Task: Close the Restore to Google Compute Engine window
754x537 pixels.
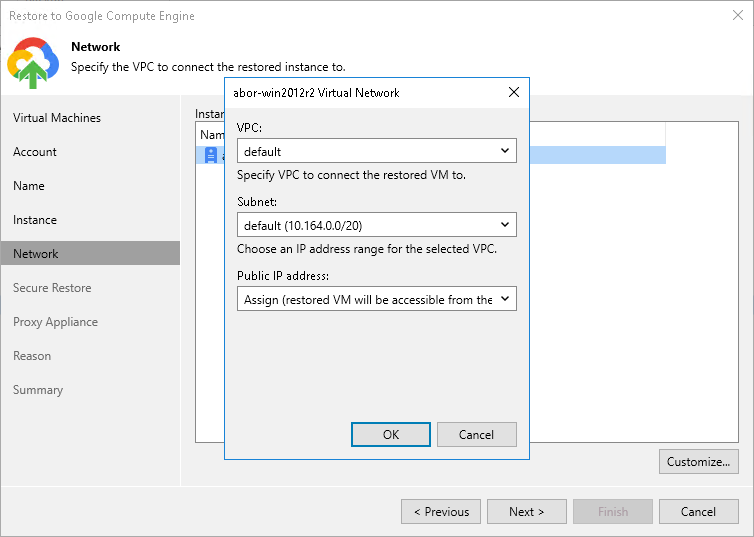Action: tap(738, 15)
